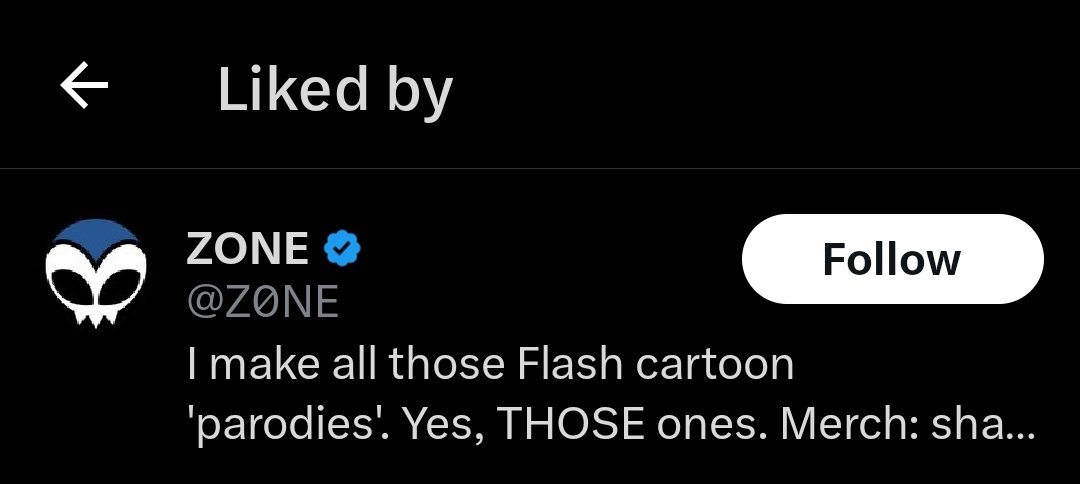Screen dimensions: 1080x484
Task: Return to the previous screen via left arrow
Action: pyautogui.click(x=84, y=89)
